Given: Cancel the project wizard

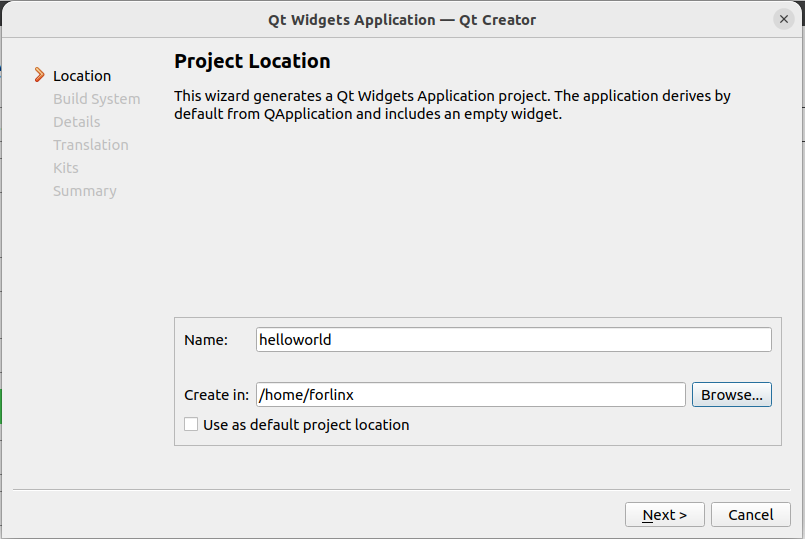Looking at the screenshot, I should click(750, 515).
